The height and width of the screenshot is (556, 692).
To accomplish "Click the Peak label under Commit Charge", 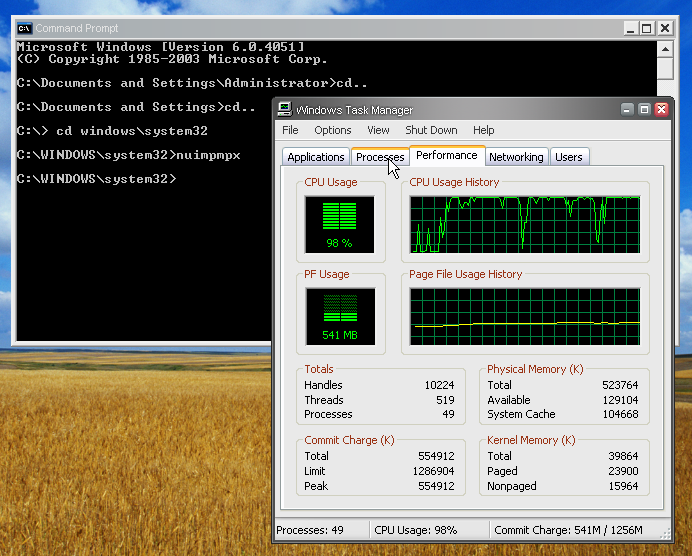I will 316,486.
